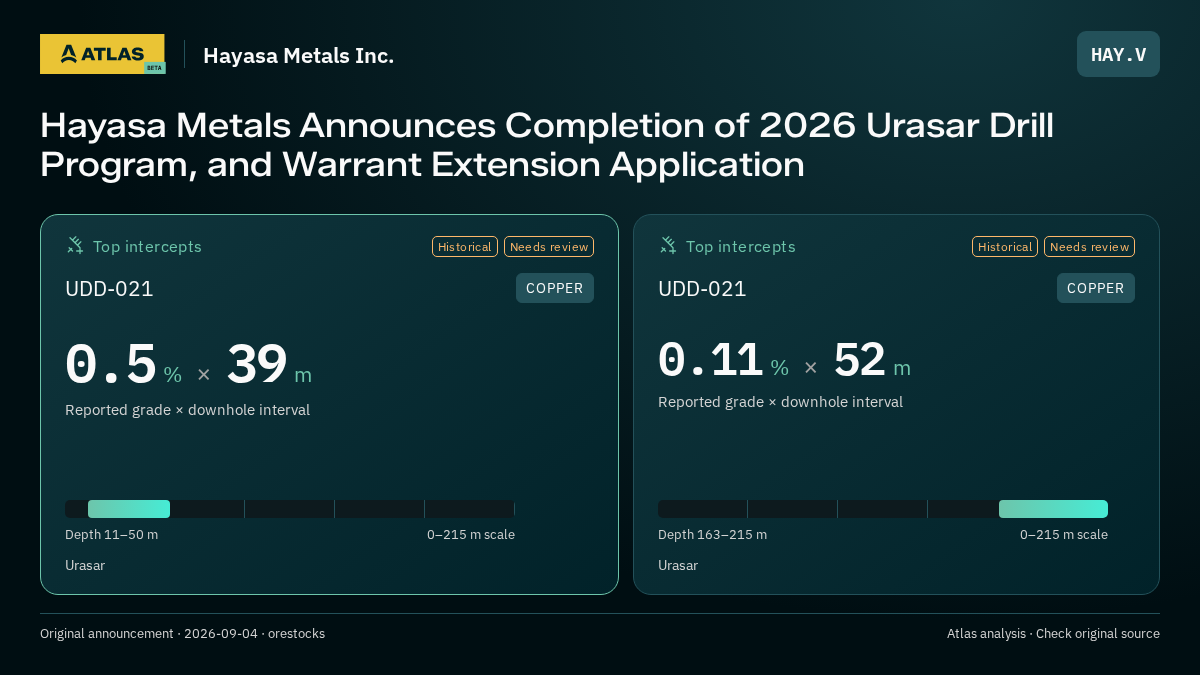Click the depth bar segment for 11–50 m
Image resolution: width=1200 pixels, height=675 pixels.
pyautogui.click(x=129, y=509)
